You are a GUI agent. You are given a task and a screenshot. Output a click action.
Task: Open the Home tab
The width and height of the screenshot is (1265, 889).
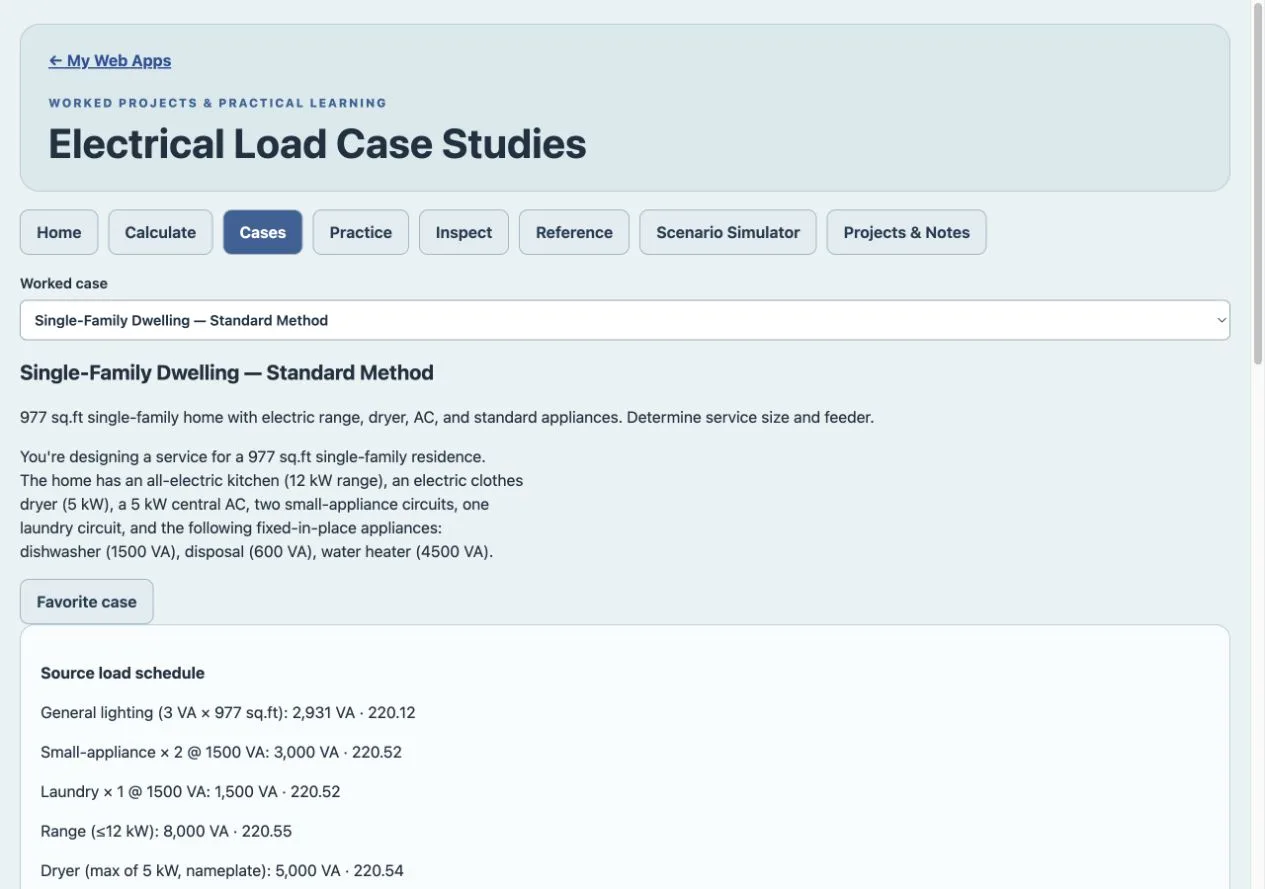[59, 232]
